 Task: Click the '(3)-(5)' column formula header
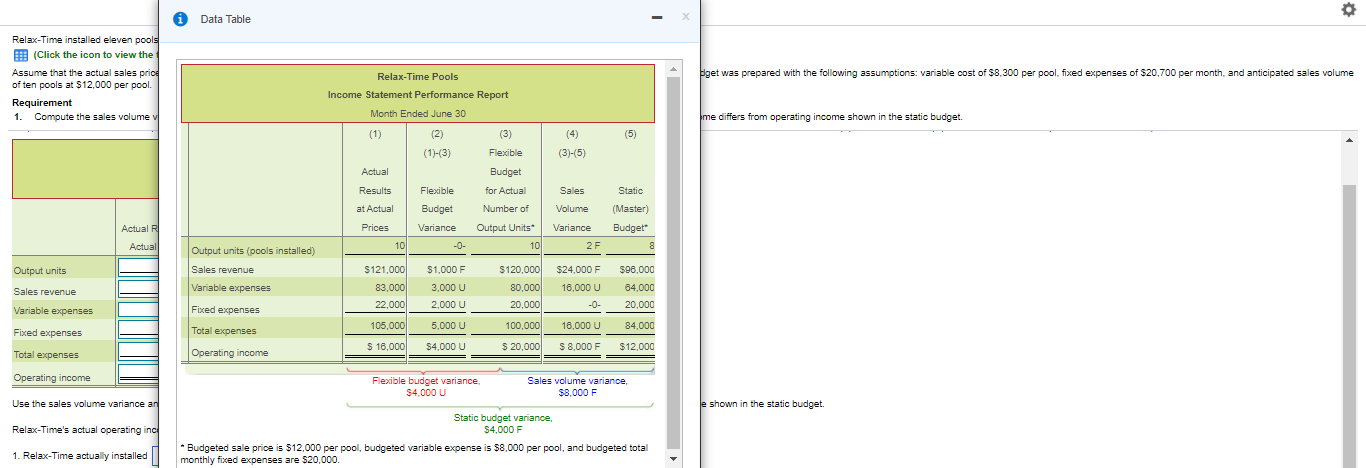click(x=572, y=153)
